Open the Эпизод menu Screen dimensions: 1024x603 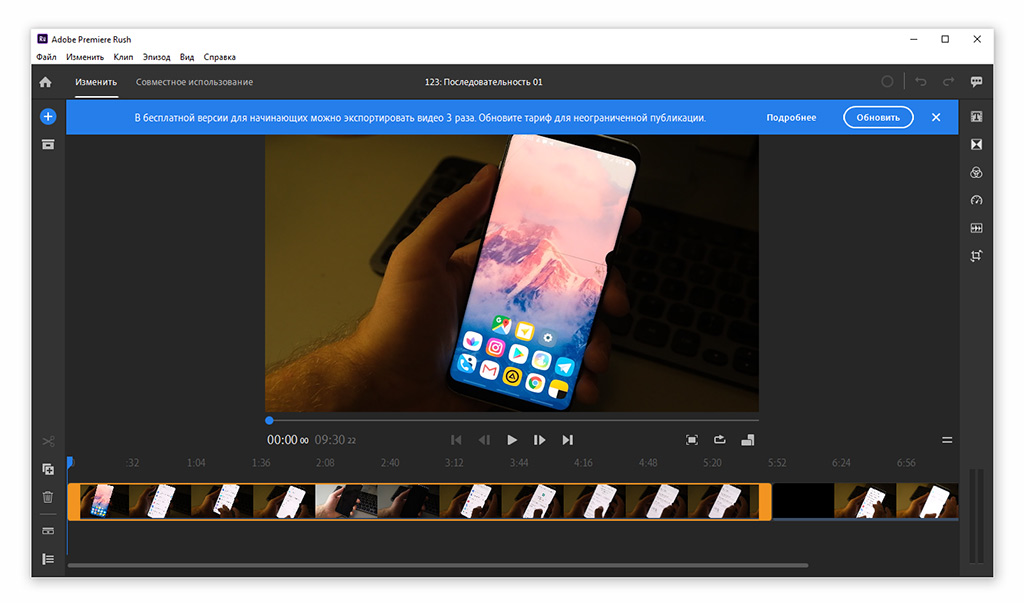click(x=157, y=57)
